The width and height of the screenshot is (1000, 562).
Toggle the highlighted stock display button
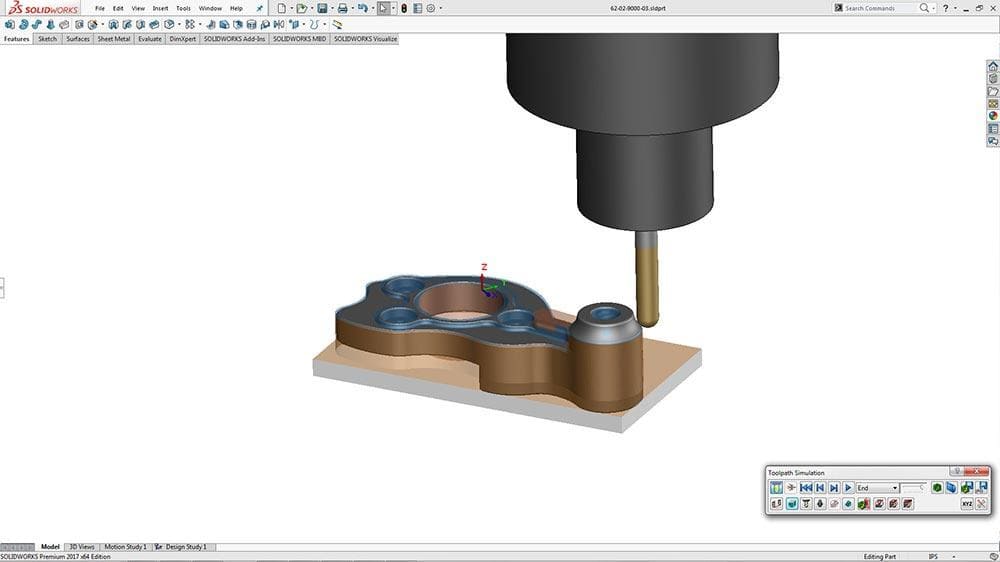[x=791, y=504]
